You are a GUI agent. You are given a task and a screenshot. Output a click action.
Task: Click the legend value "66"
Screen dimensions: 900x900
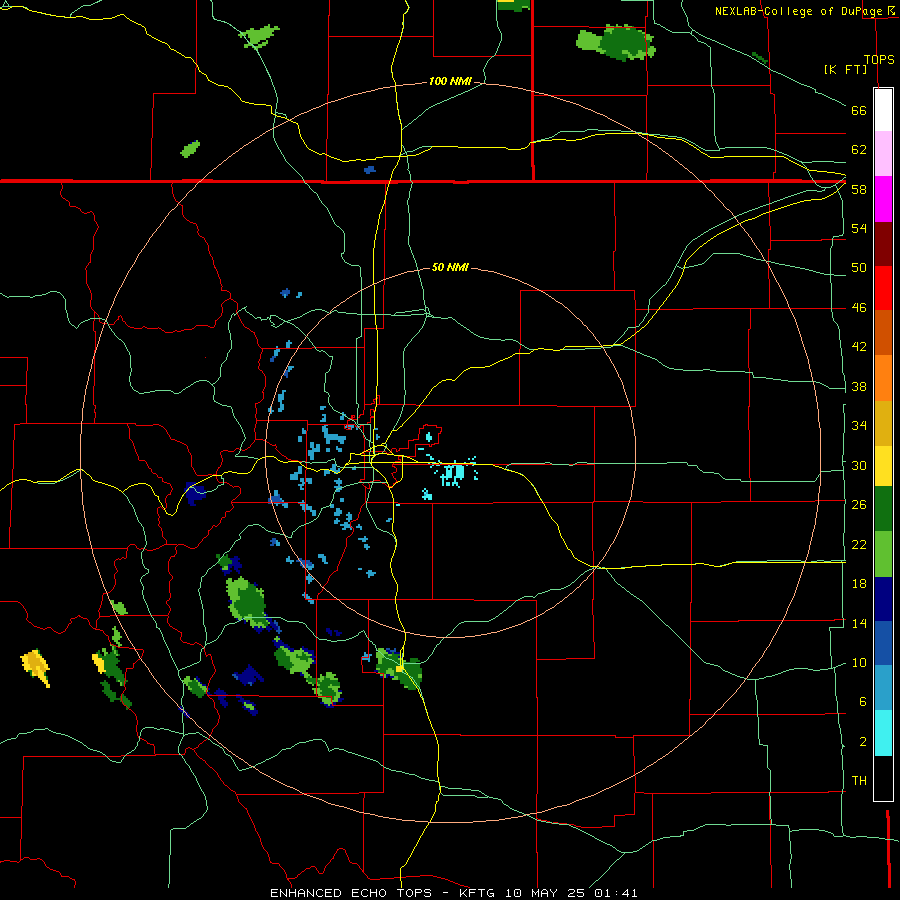(859, 110)
